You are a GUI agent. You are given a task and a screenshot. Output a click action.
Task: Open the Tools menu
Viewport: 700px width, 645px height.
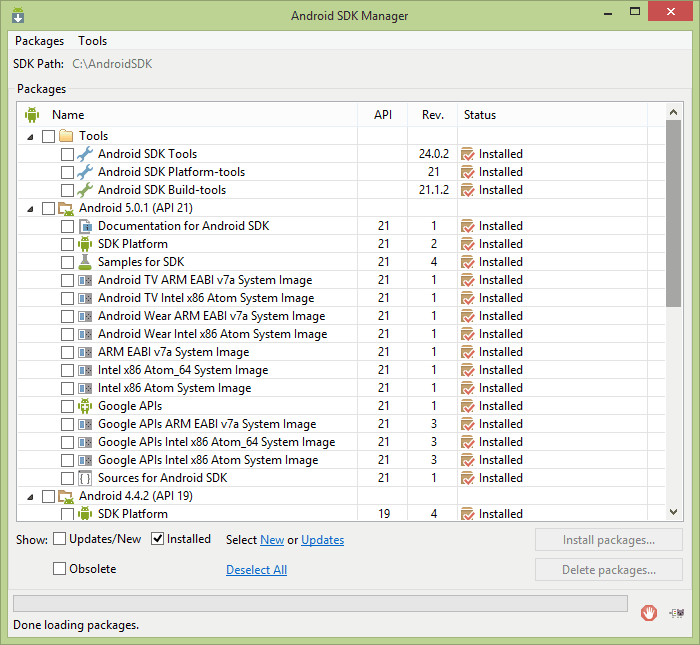pyautogui.click(x=92, y=41)
